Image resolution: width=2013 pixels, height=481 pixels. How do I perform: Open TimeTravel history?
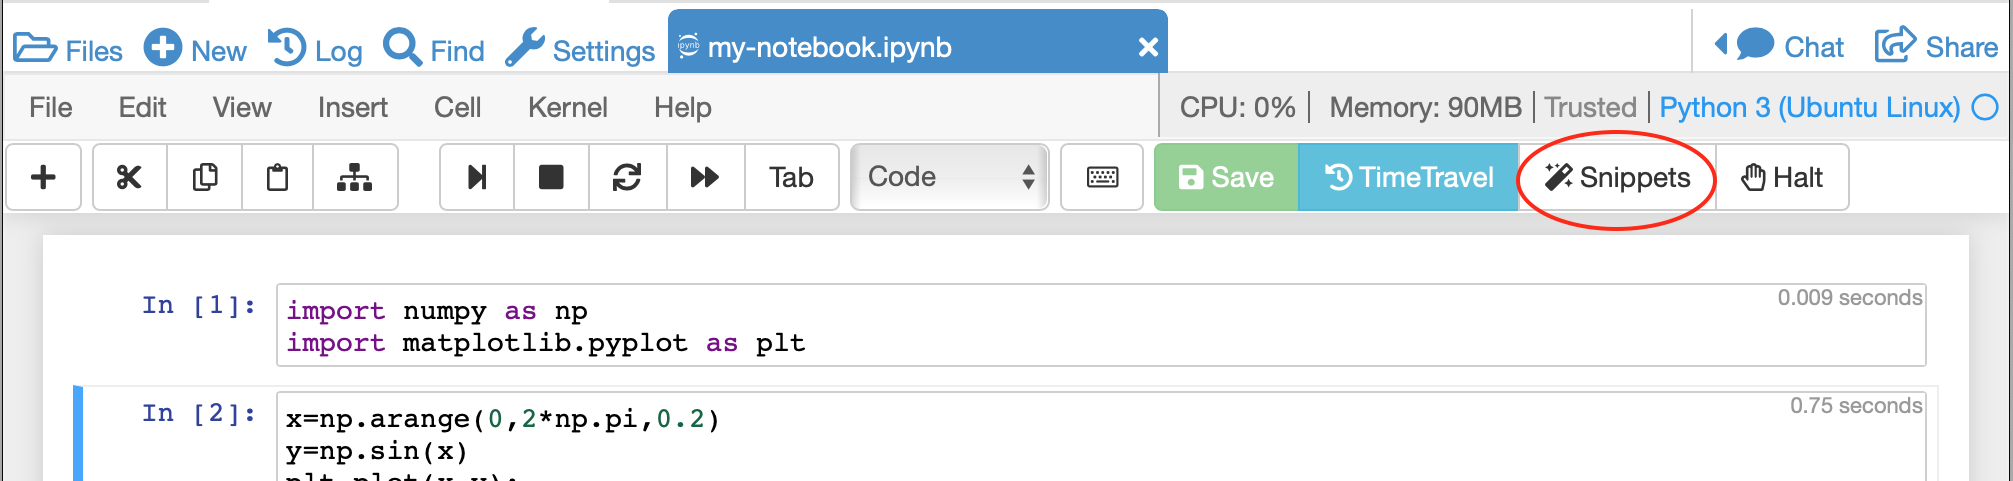coord(1408,178)
